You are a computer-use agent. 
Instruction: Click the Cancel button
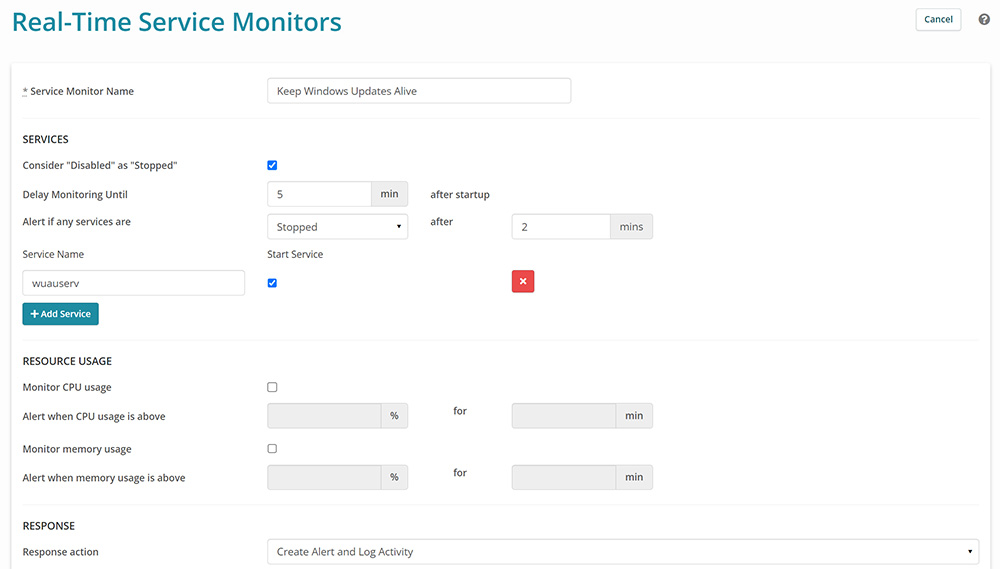click(938, 20)
